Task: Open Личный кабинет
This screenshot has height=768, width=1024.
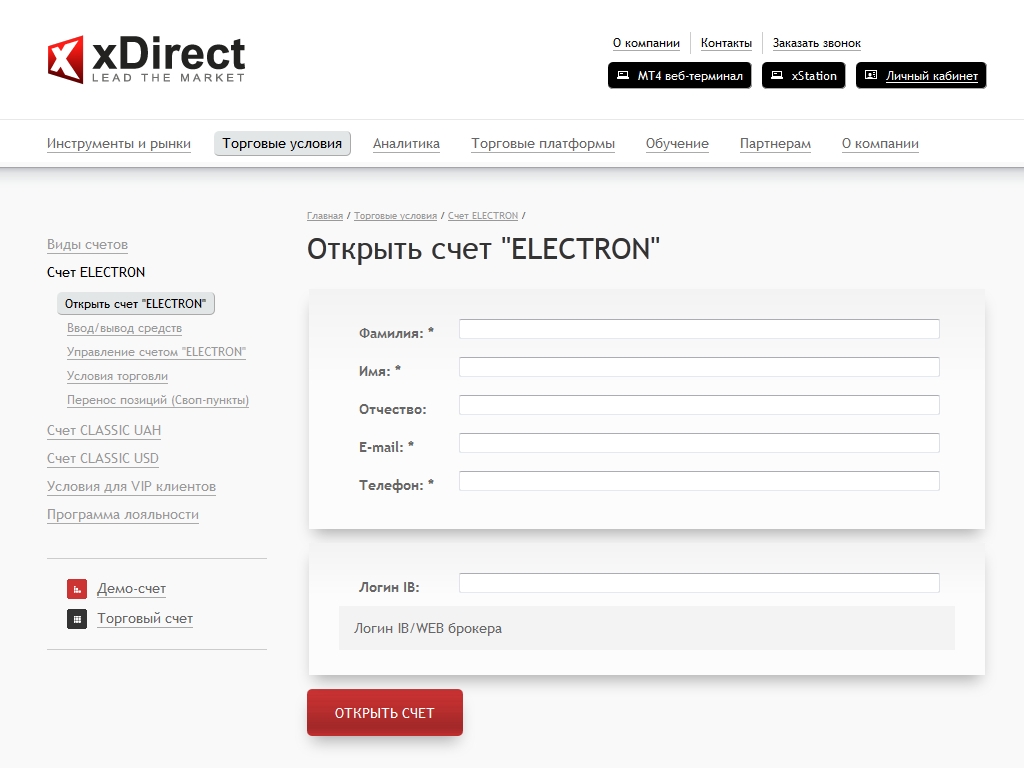Action: [921, 76]
